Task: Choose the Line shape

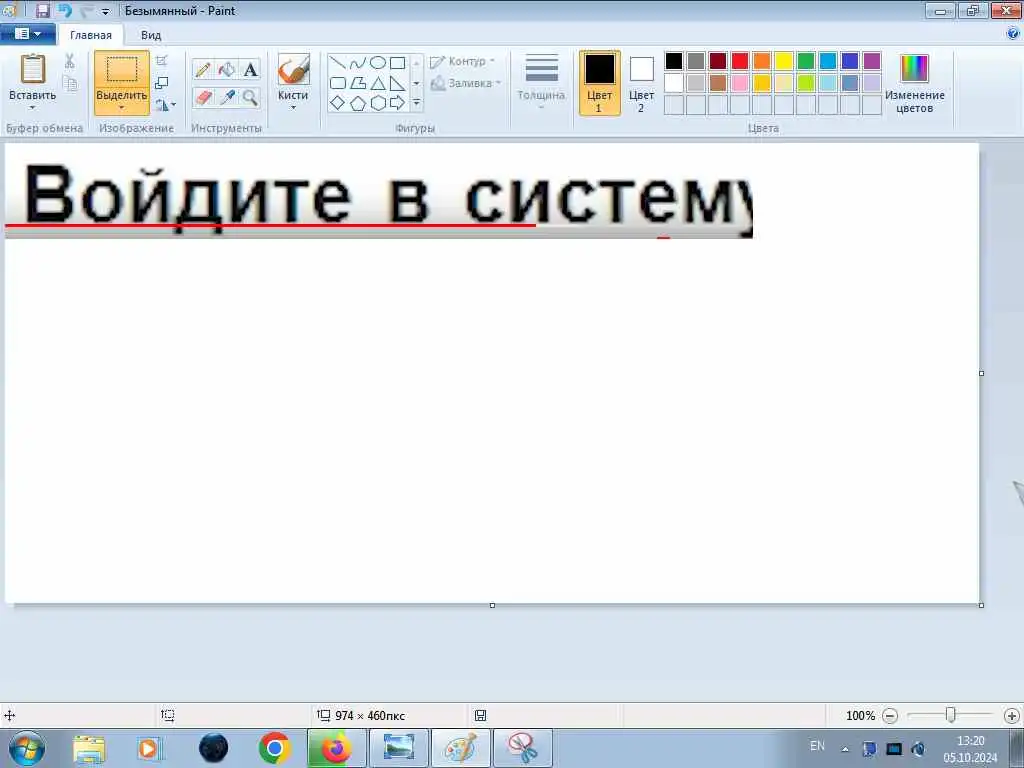Action: click(x=338, y=63)
